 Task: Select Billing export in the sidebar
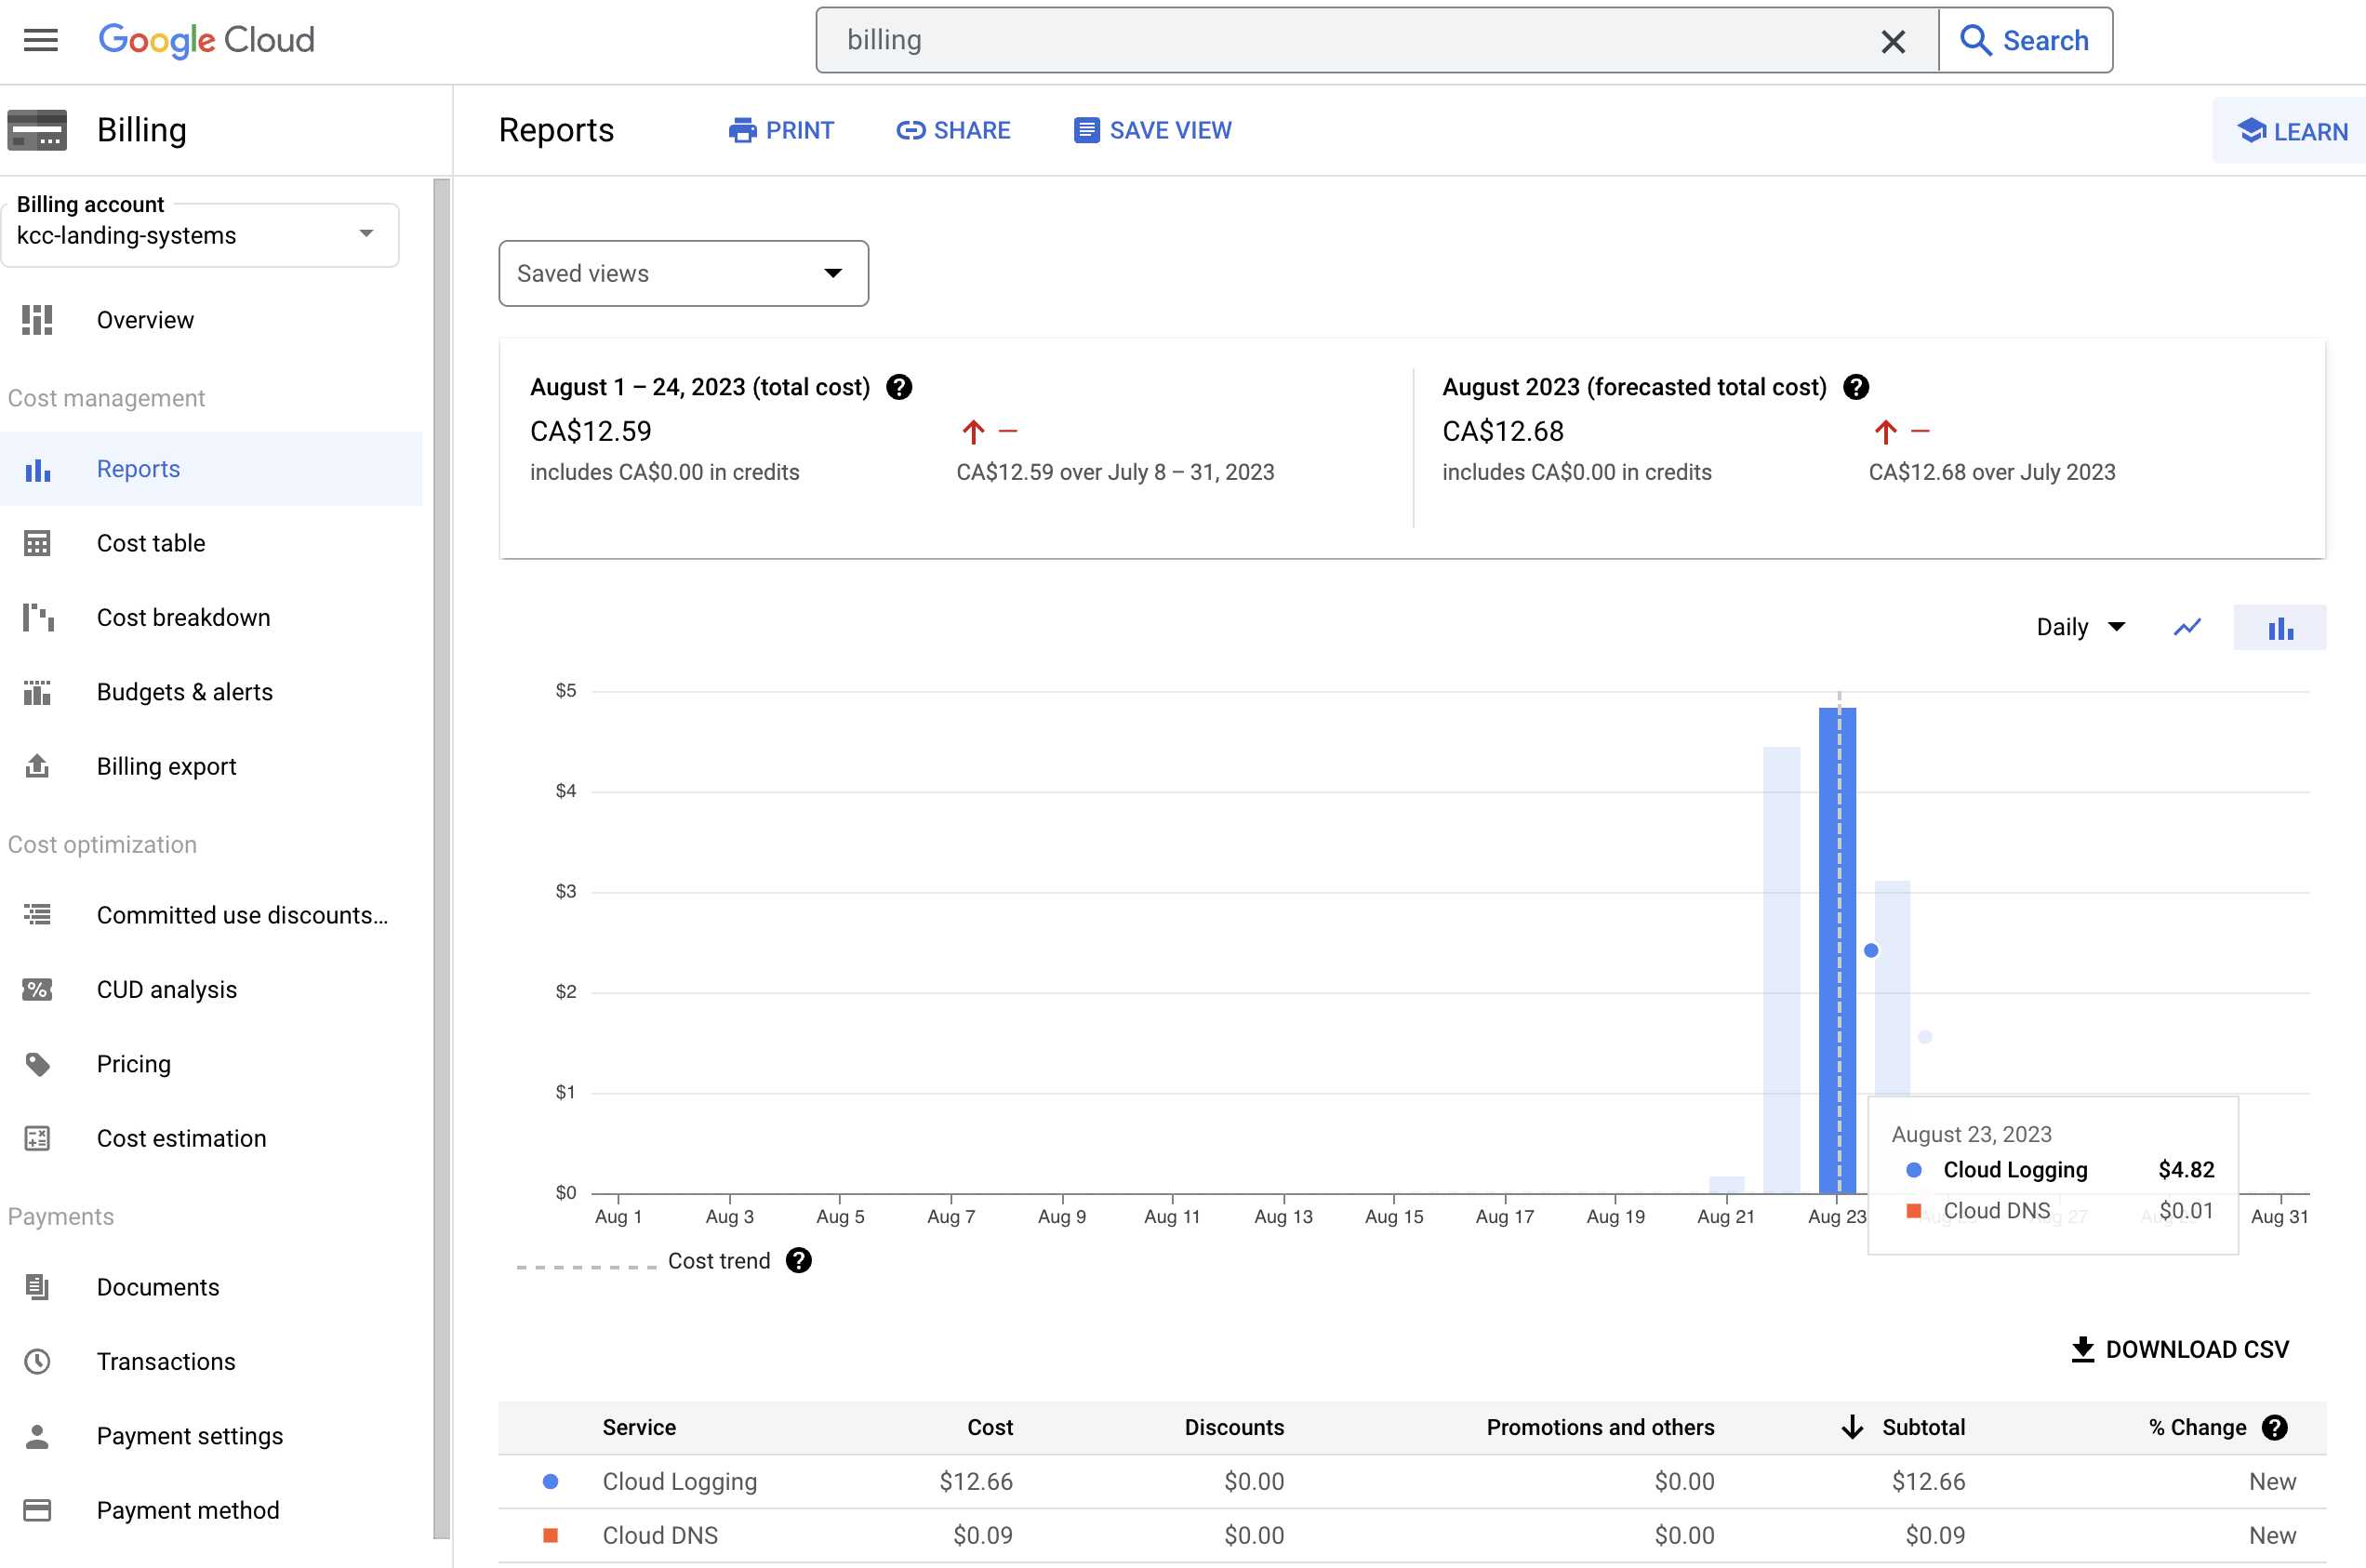click(166, 766)
